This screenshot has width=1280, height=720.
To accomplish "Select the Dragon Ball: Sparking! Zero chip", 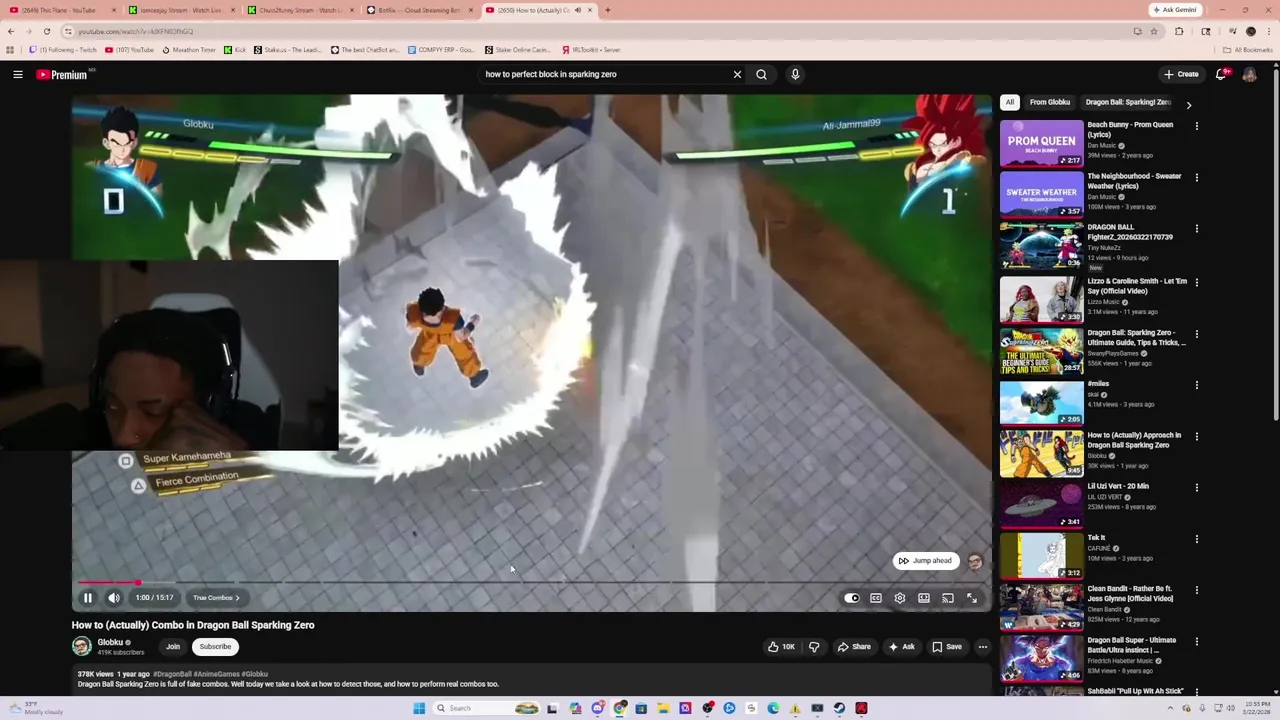I will (x=1128, y=102).
